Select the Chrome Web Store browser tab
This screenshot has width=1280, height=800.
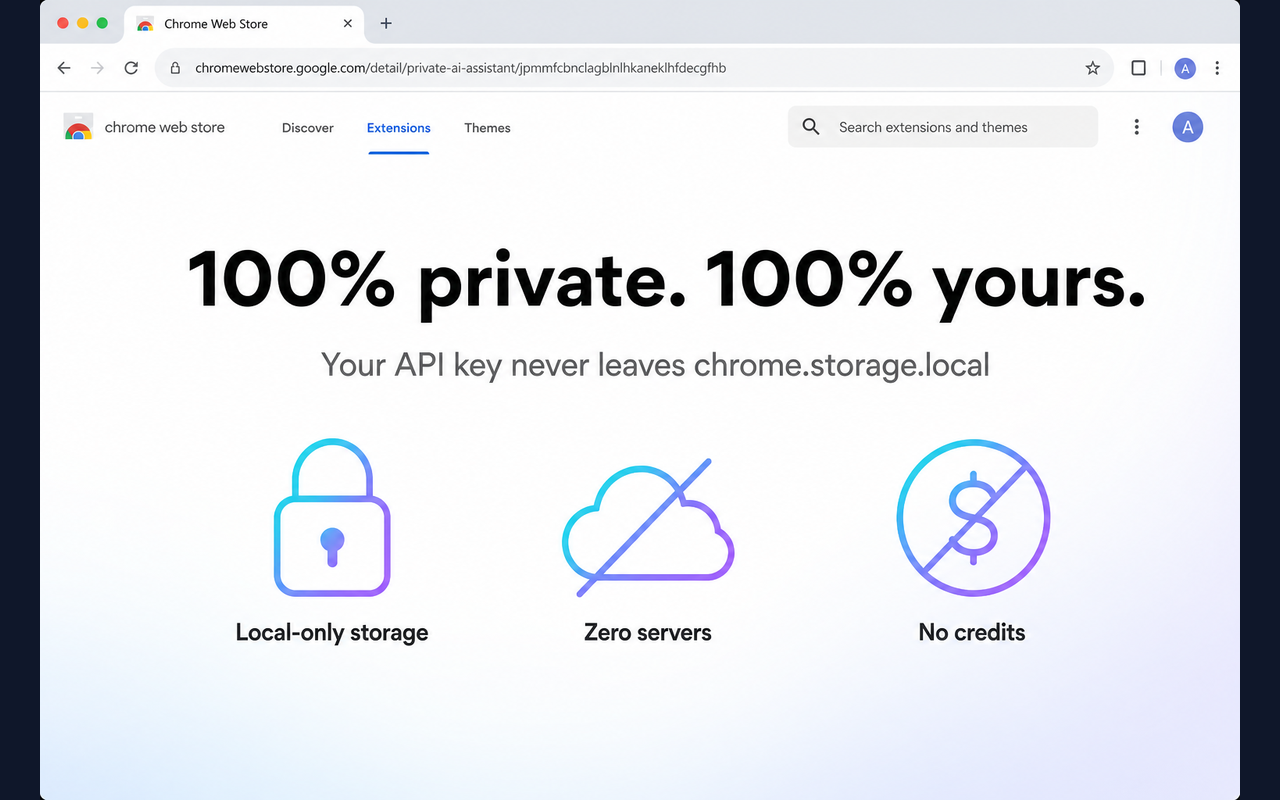(x=245, y=24)
